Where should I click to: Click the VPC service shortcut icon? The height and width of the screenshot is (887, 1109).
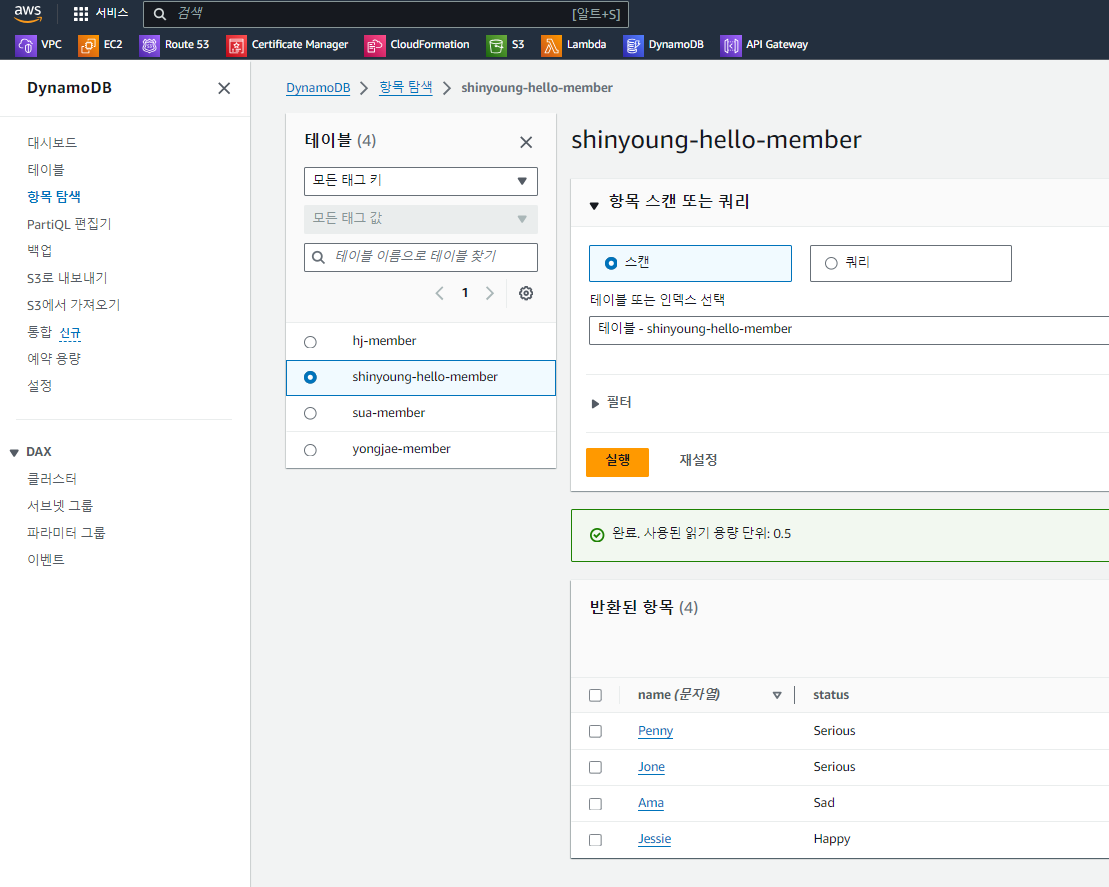point(25,45)
